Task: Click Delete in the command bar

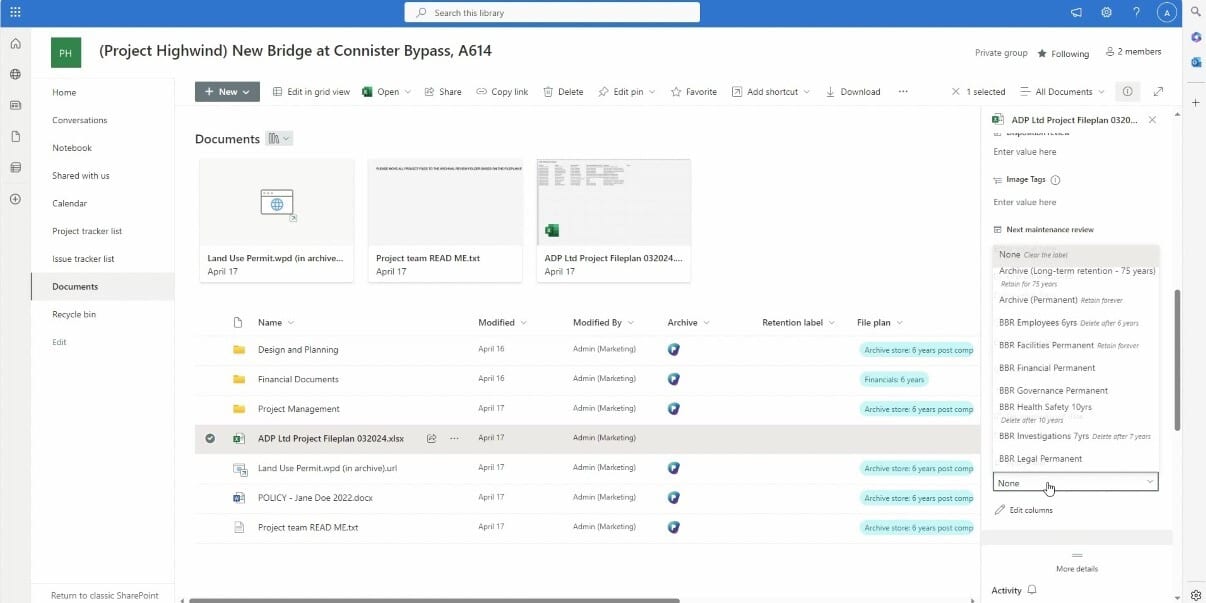Action: 563,91
